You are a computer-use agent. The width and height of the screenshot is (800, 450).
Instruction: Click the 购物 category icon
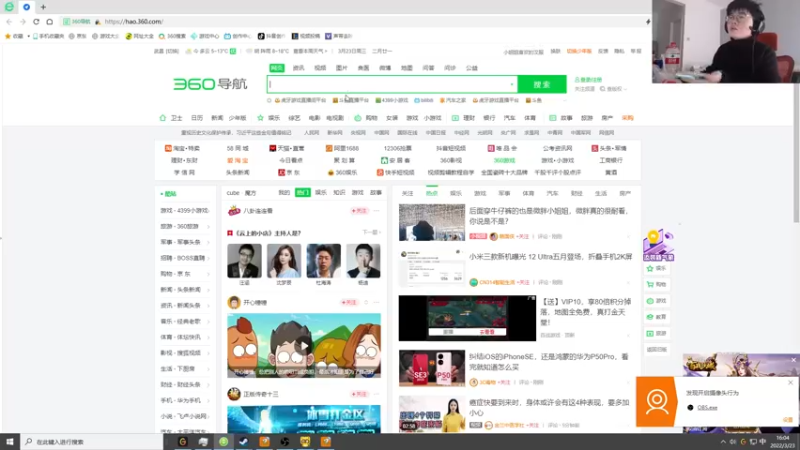coord(358,118)
